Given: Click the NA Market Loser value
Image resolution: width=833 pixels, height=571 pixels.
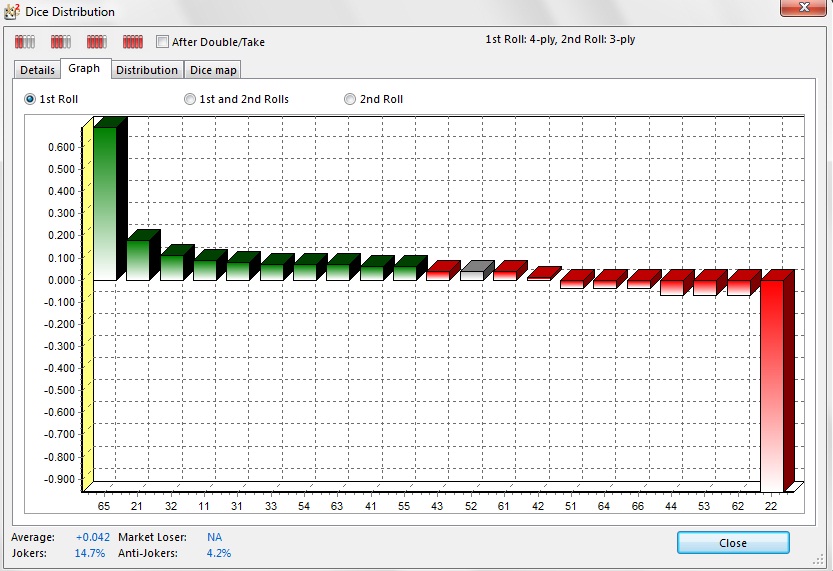Looking at the screenshot, I should click(214, 537).
